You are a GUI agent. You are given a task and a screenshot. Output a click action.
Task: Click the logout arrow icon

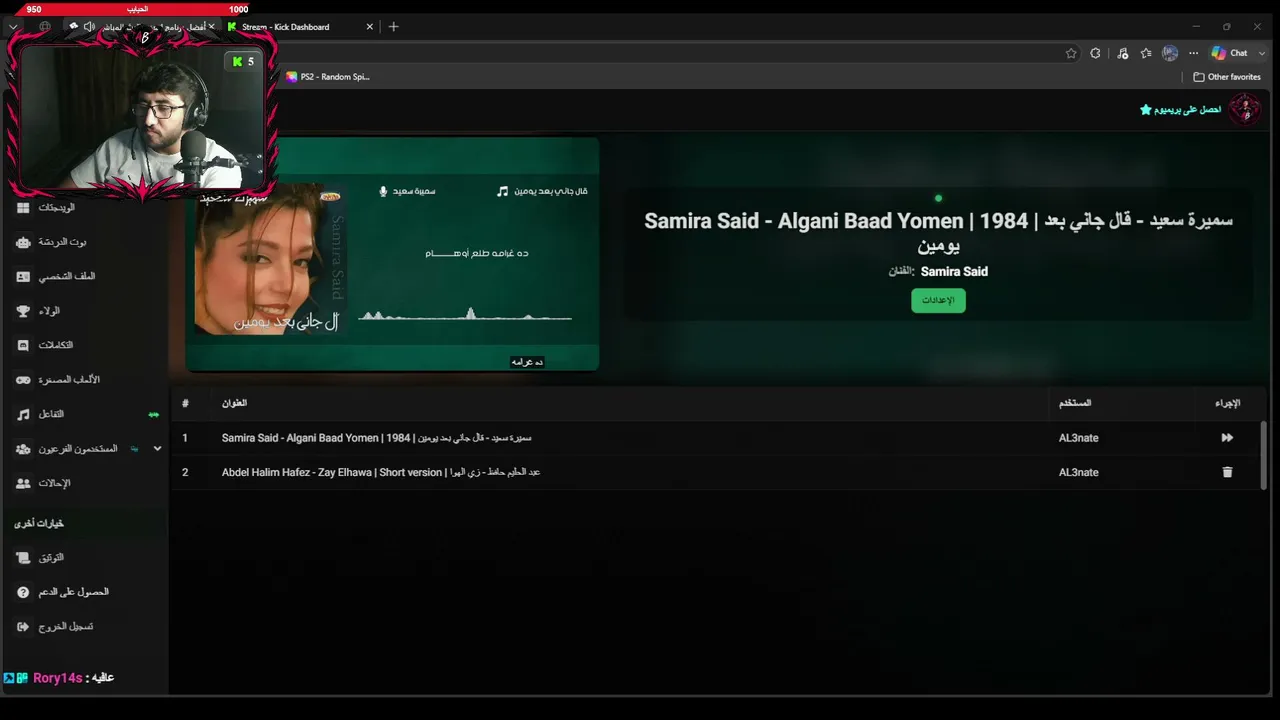[23, 626]
